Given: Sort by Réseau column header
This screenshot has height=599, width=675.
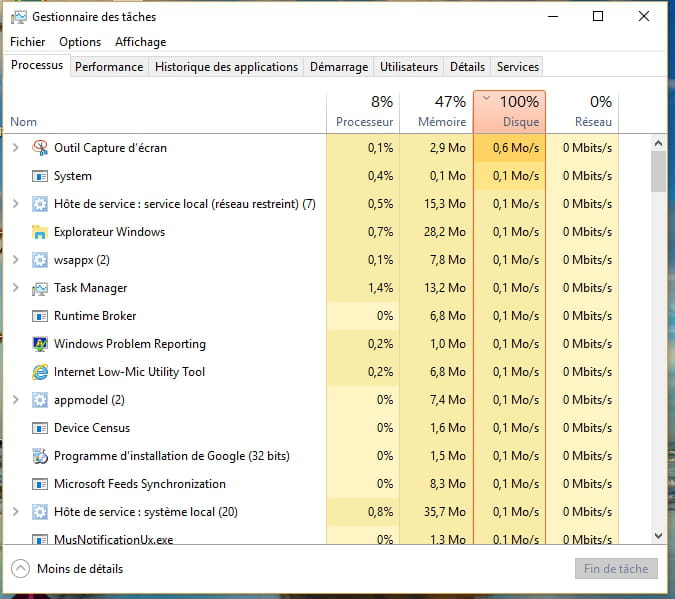Looking at the screenshot, I should click(x=582, y=112).
